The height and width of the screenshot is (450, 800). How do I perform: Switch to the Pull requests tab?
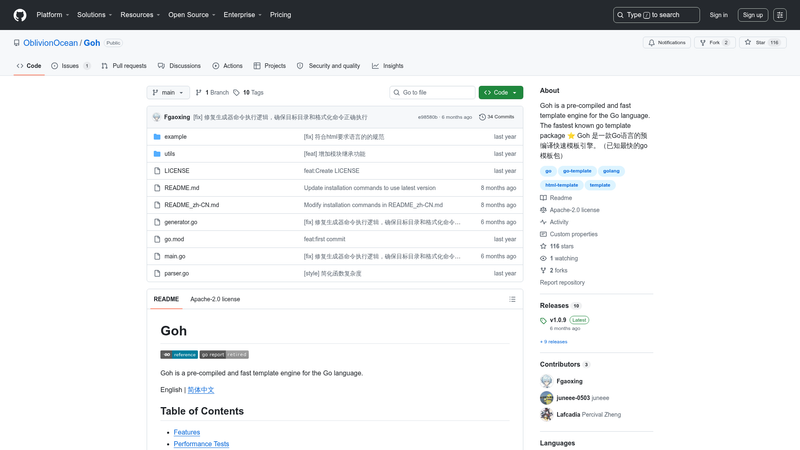click(124, 66)
